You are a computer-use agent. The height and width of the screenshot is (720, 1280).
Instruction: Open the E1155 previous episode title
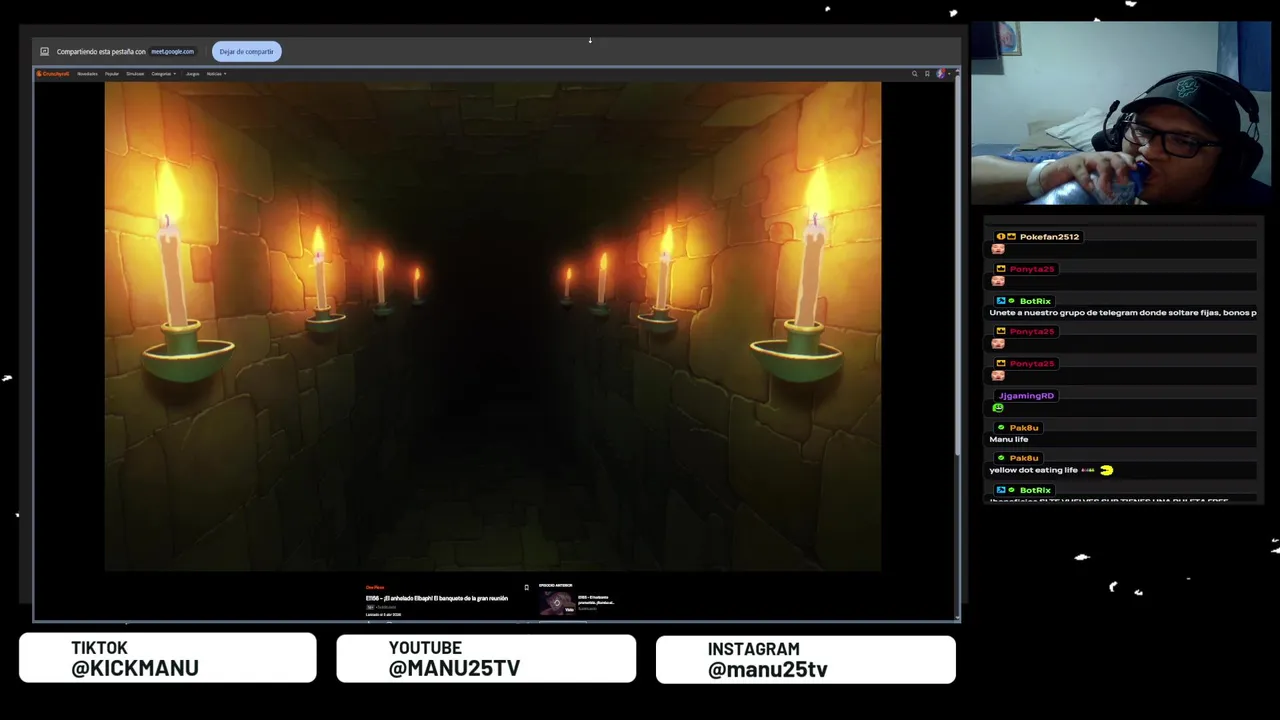click(596, 600)
